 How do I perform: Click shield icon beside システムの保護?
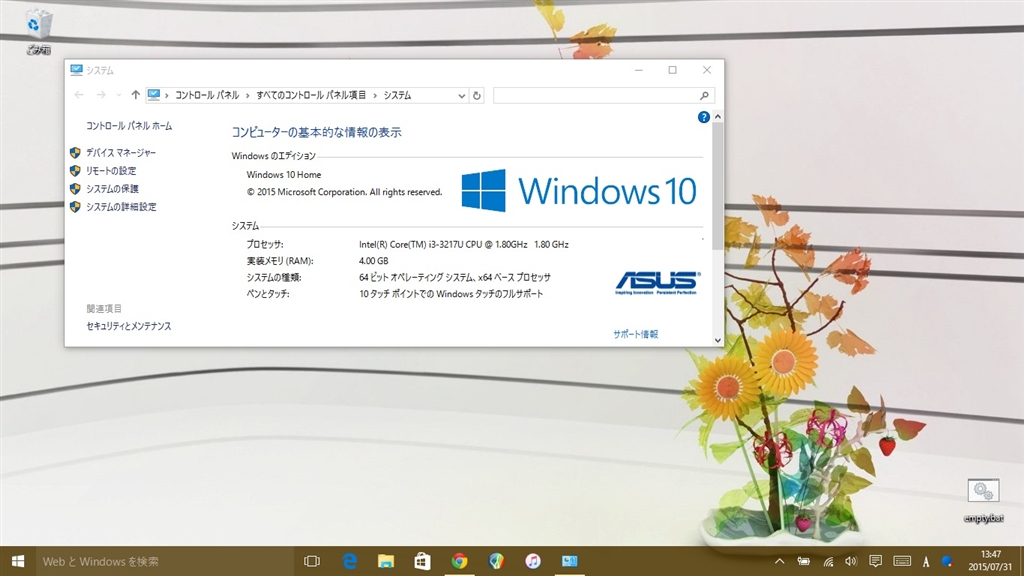tap(75, 189)
